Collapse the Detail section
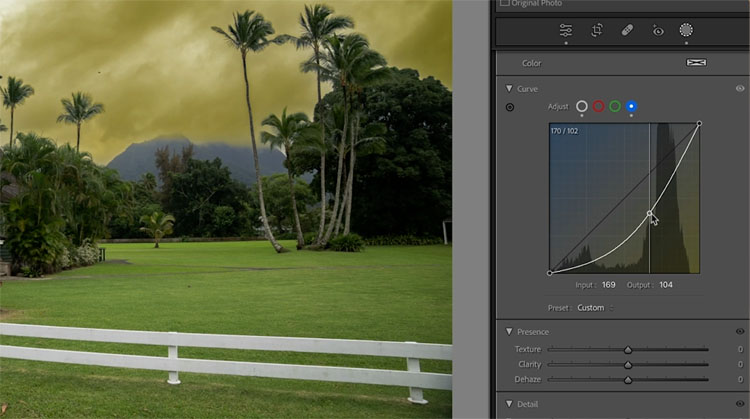750x419 pixels. click(508, 403)
